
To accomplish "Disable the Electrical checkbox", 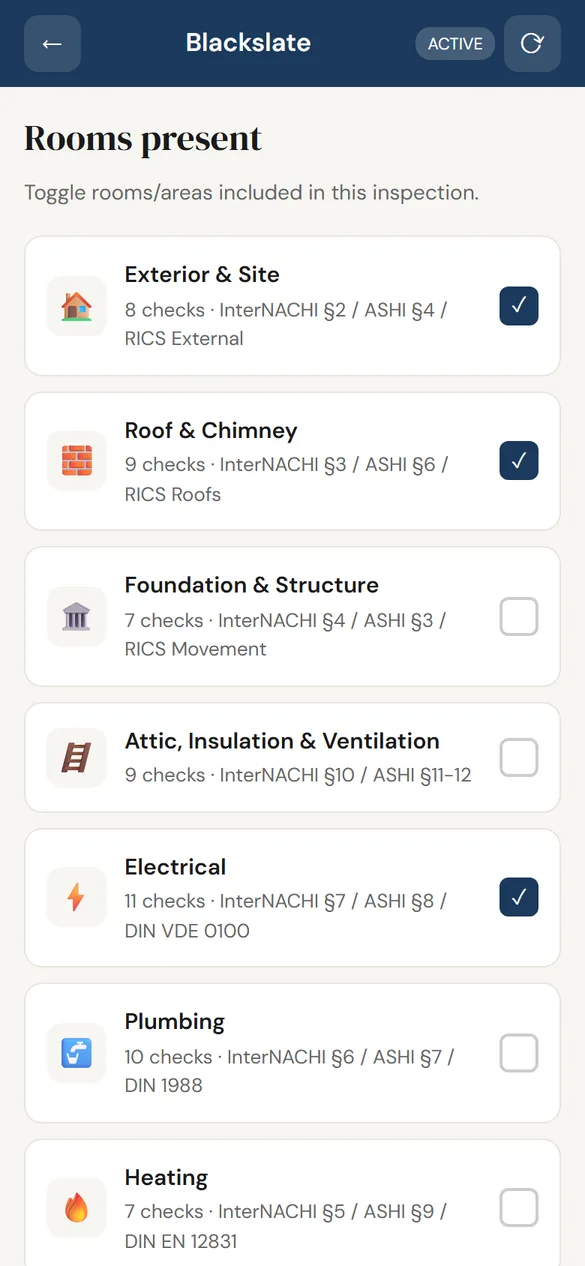I will [x=519, y=898].
